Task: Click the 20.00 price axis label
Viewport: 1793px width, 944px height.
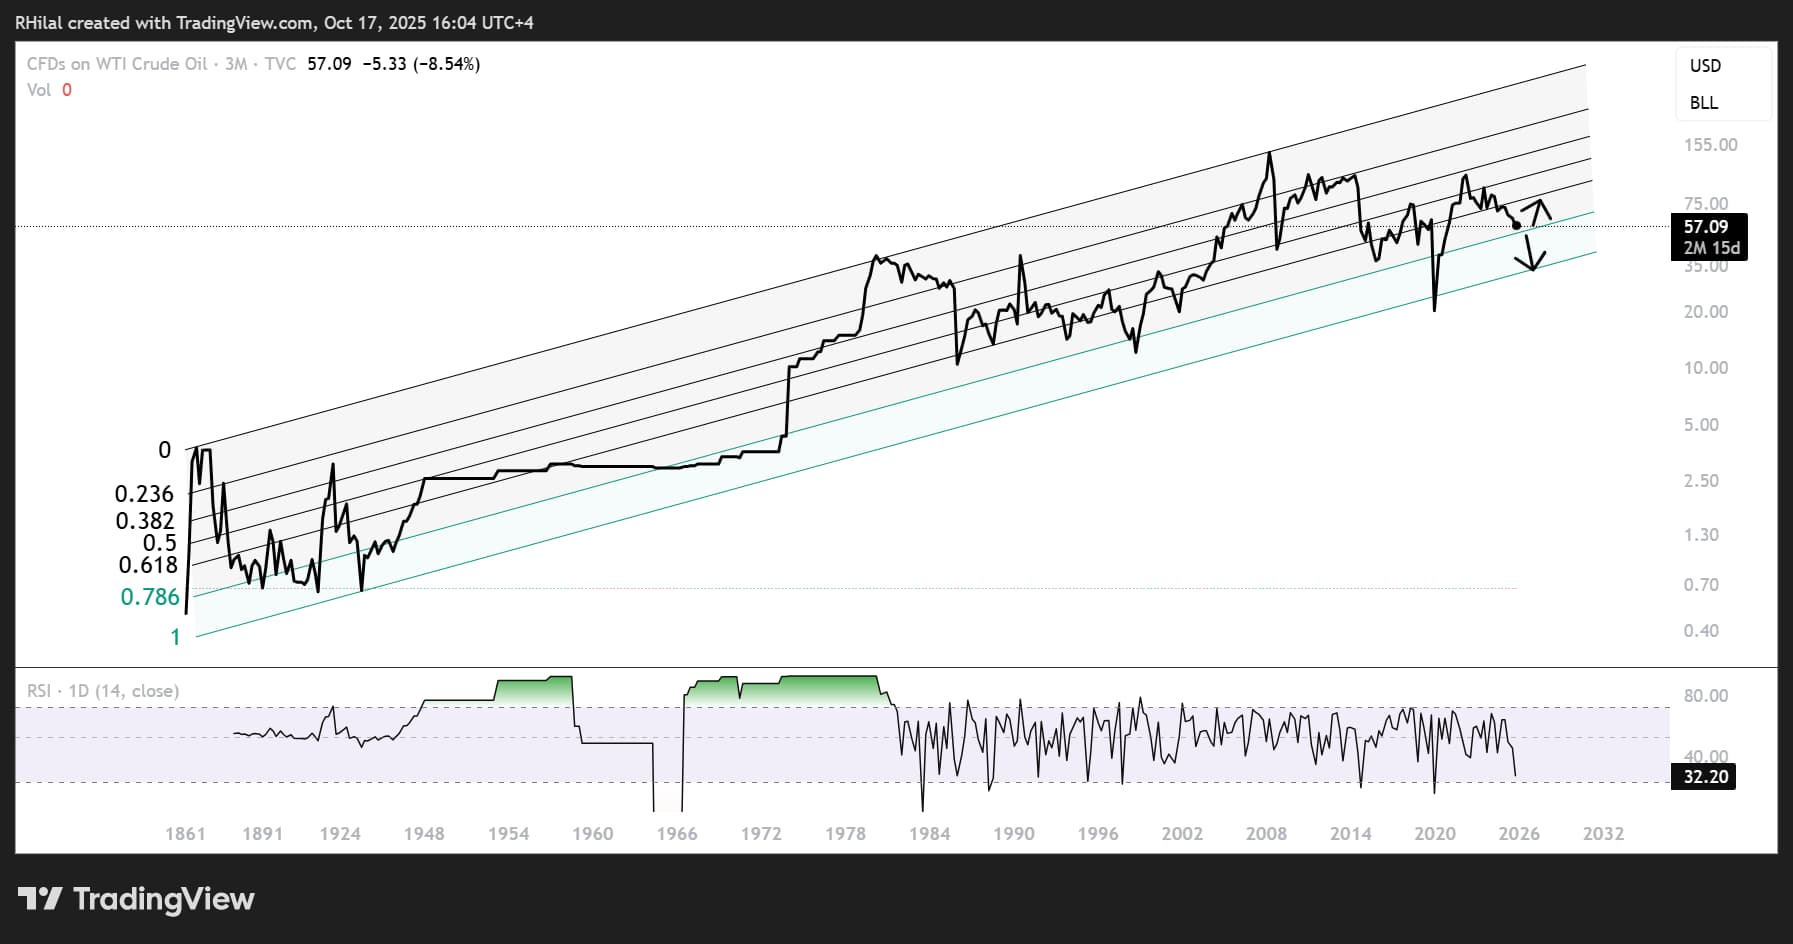Action: pyautogui.click(x=1706, y=312)
